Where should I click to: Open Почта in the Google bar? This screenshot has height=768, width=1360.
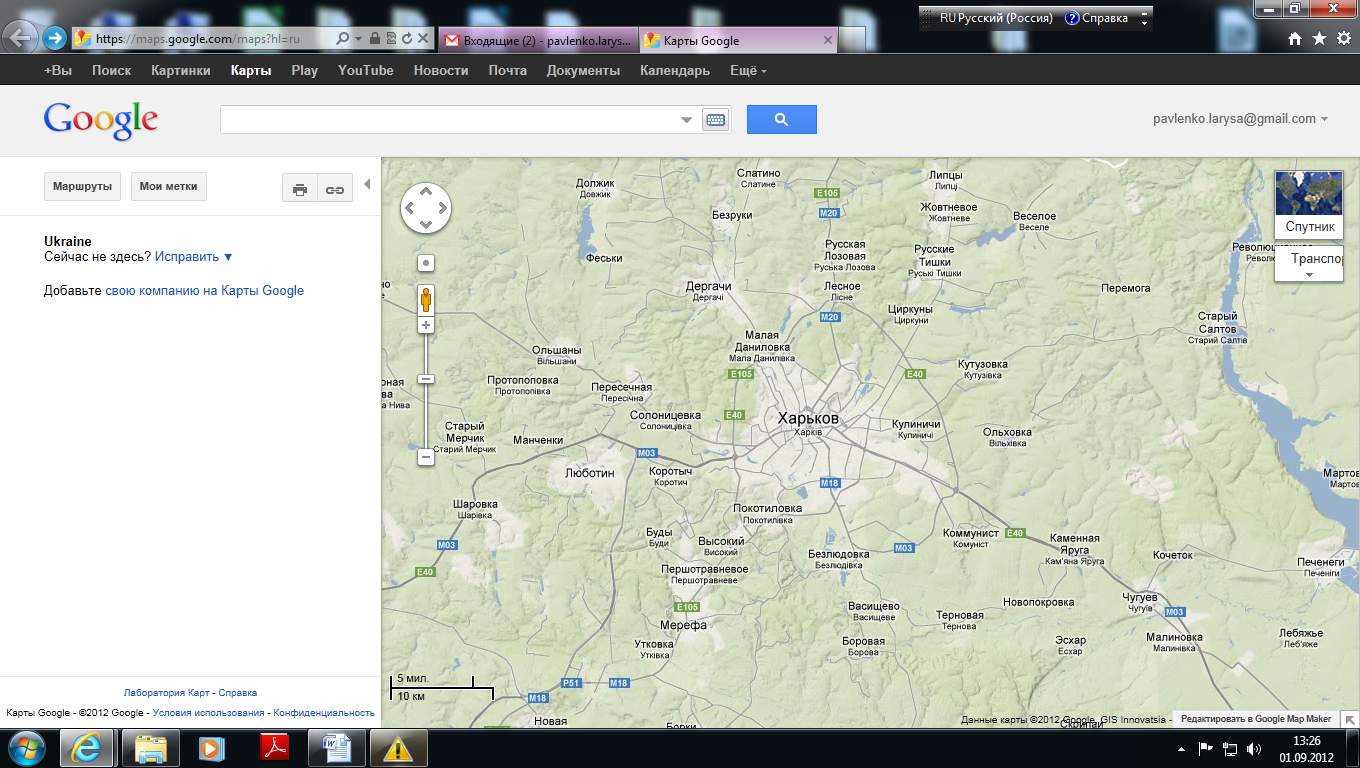507,71
